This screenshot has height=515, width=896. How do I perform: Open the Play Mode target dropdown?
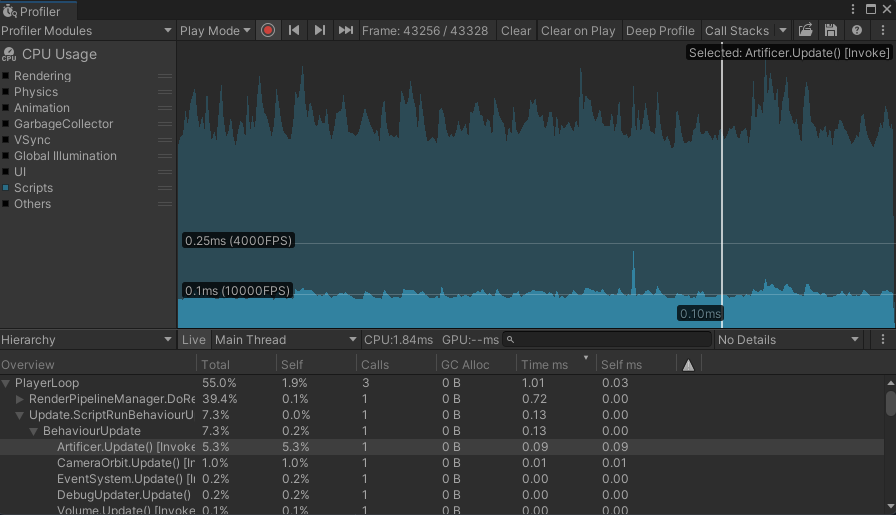tap(215, 30)
